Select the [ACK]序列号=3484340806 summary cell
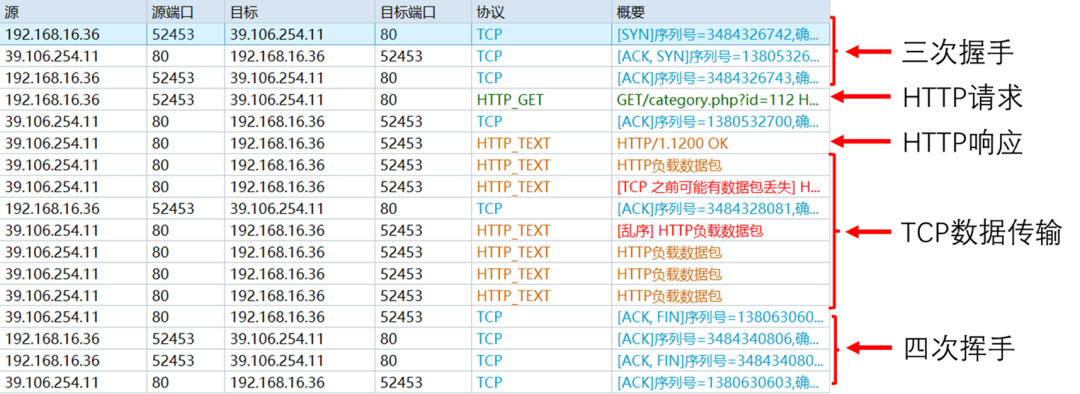This screenshot has height=394, width=1080. (720, 339)
